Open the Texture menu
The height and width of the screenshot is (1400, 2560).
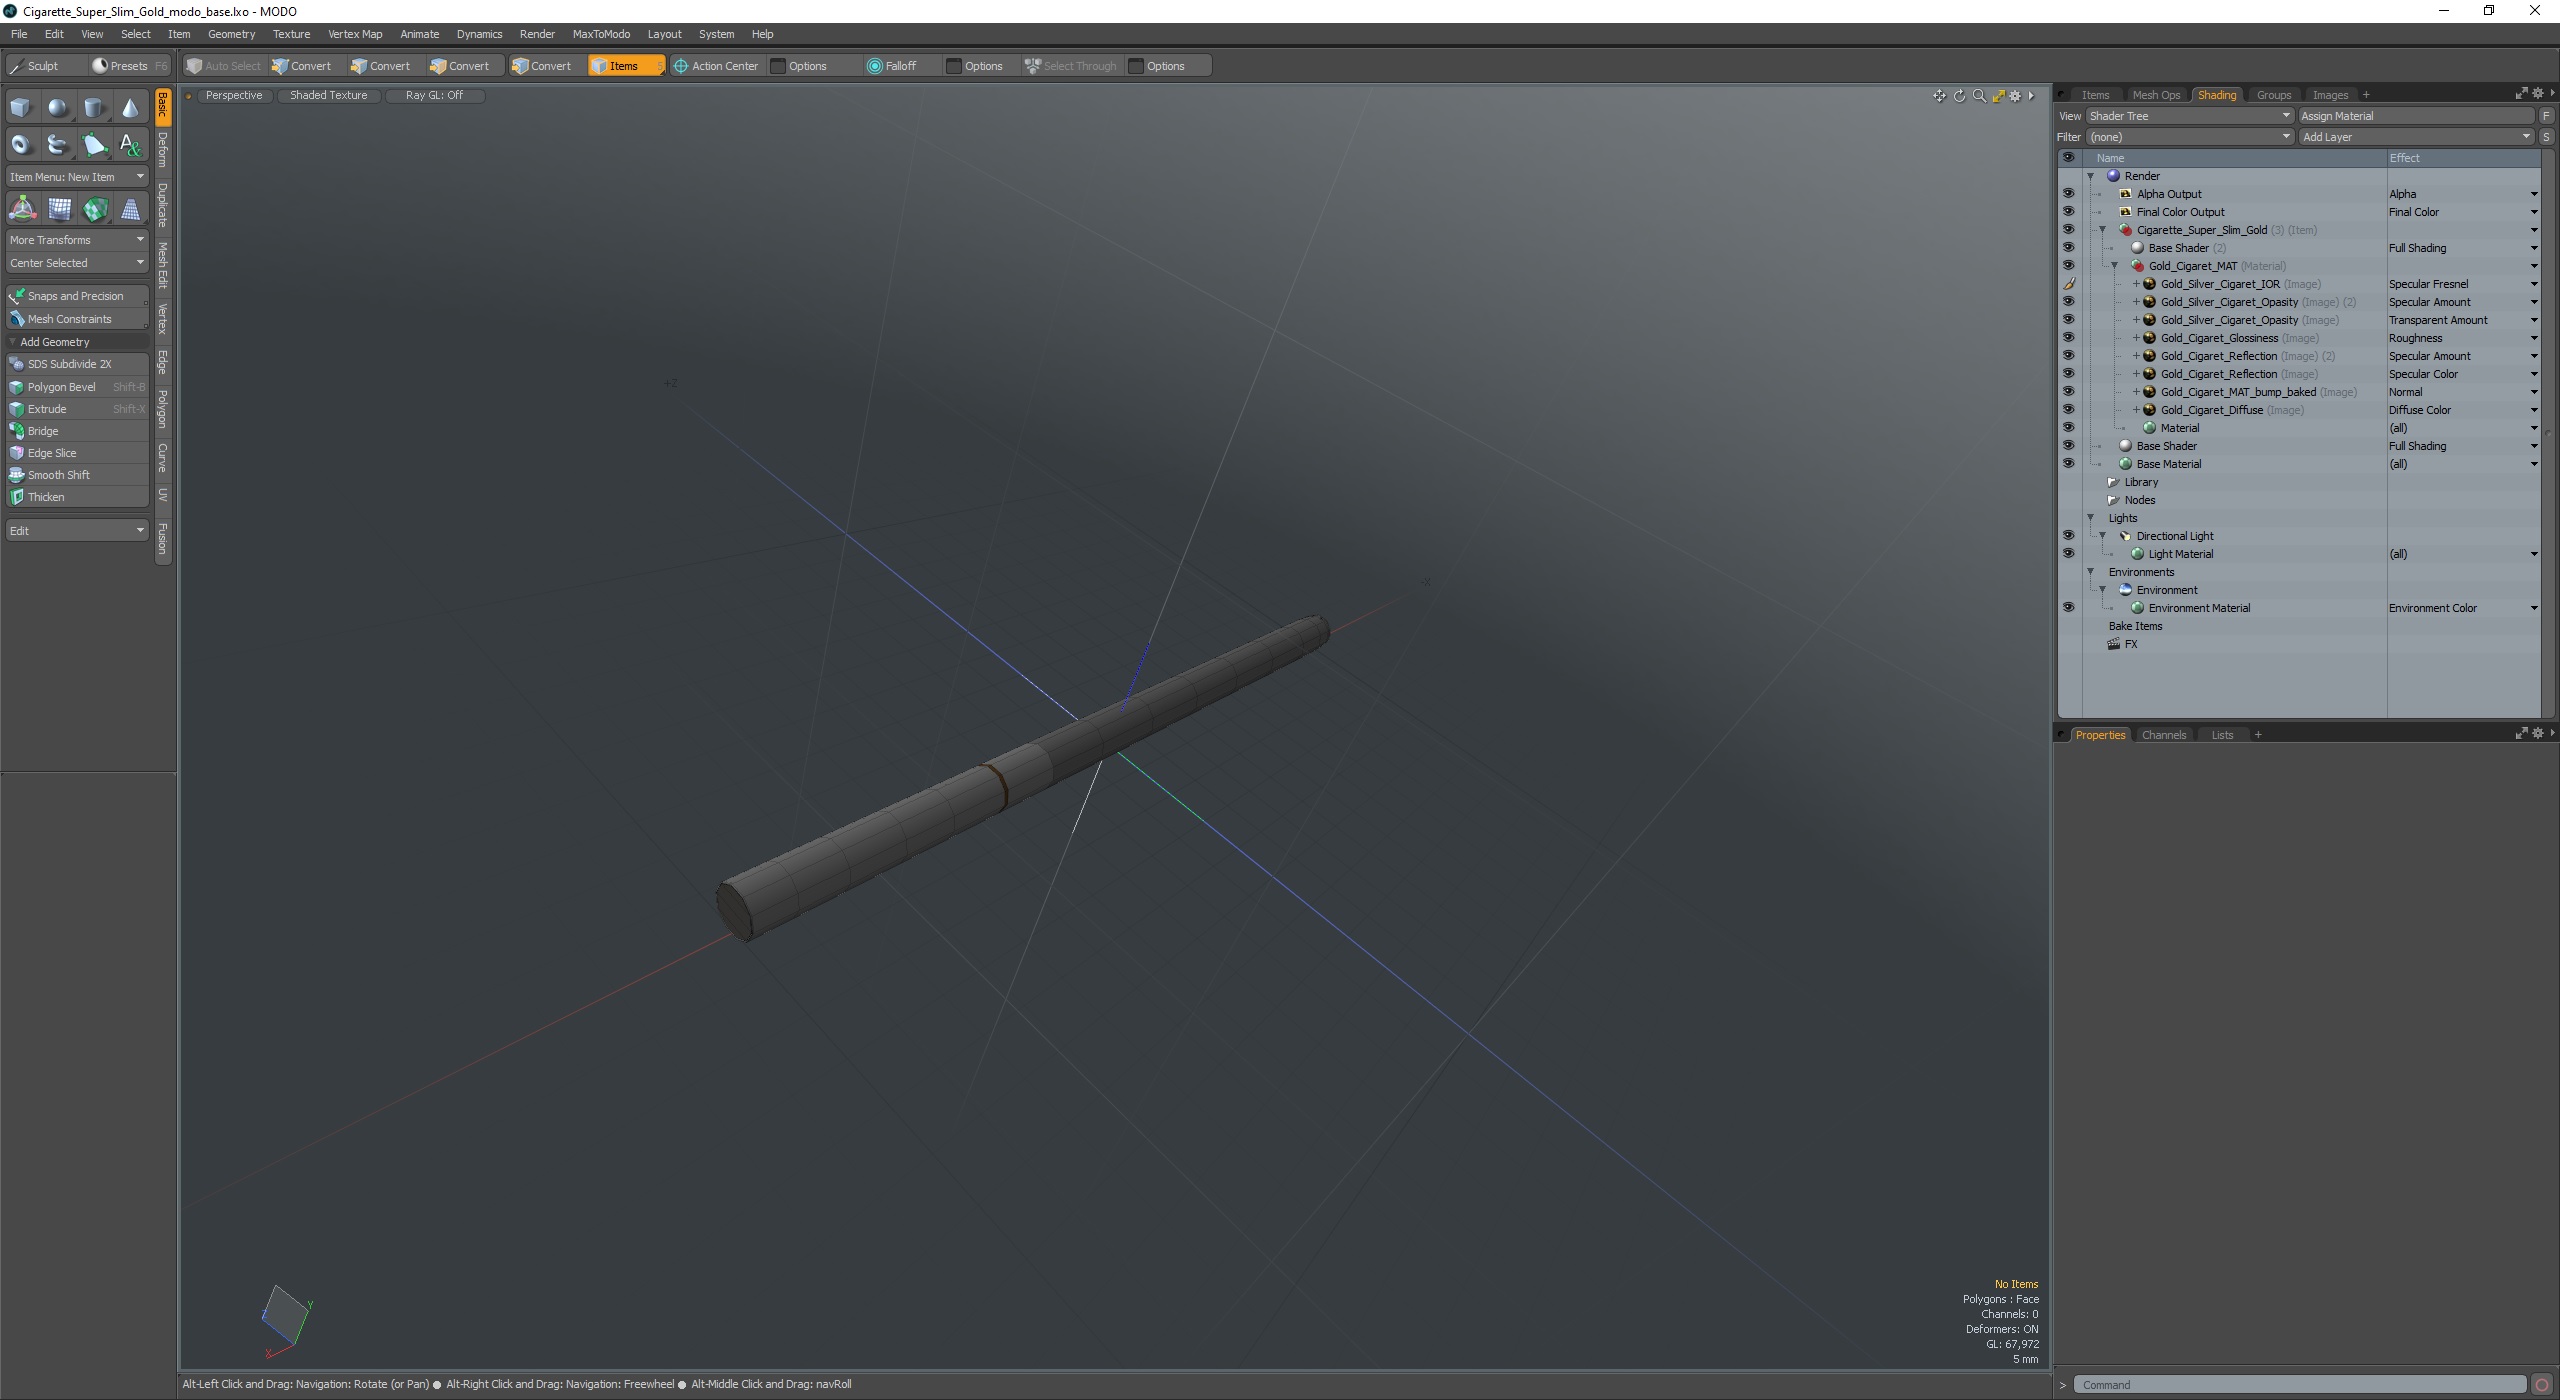tap(291, 34)
